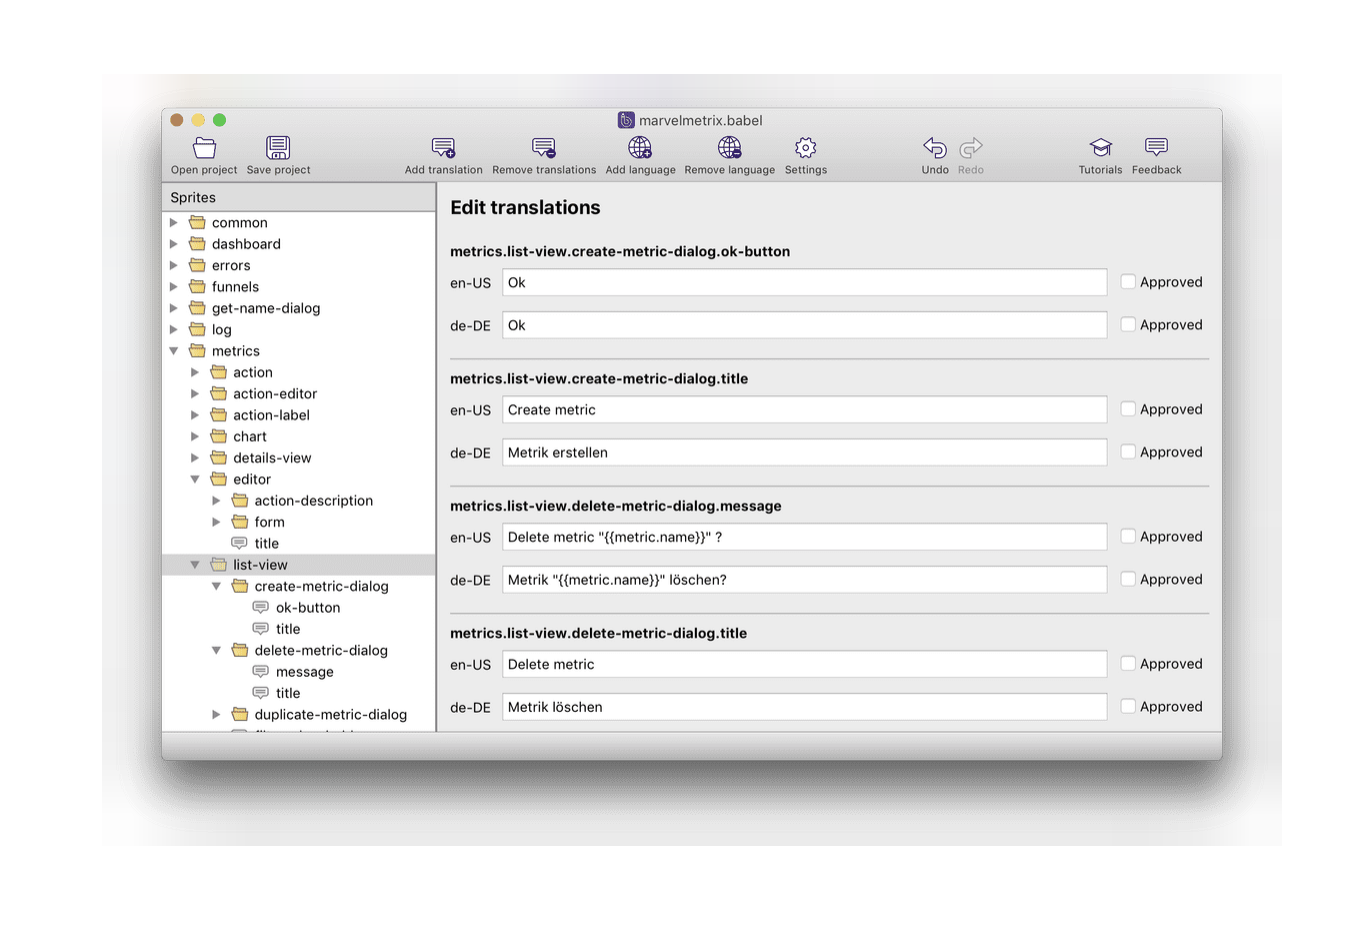
Task: Collapse the list-view folder arrow
Action: point(195,565)
